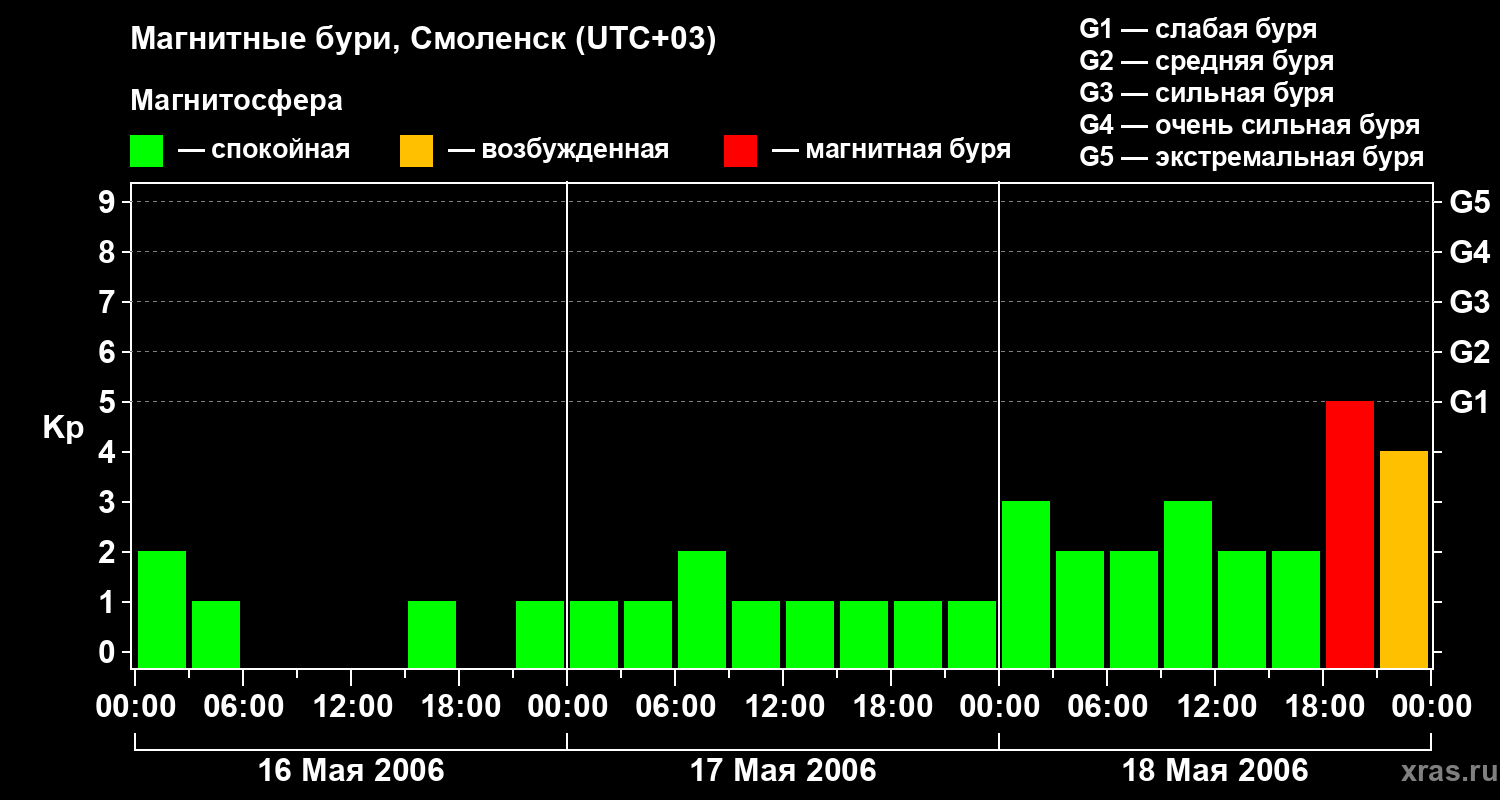Click the 06:00 tick label above 17 Мая
This screenshot has width=1500, height=800.
coord(675,707)
